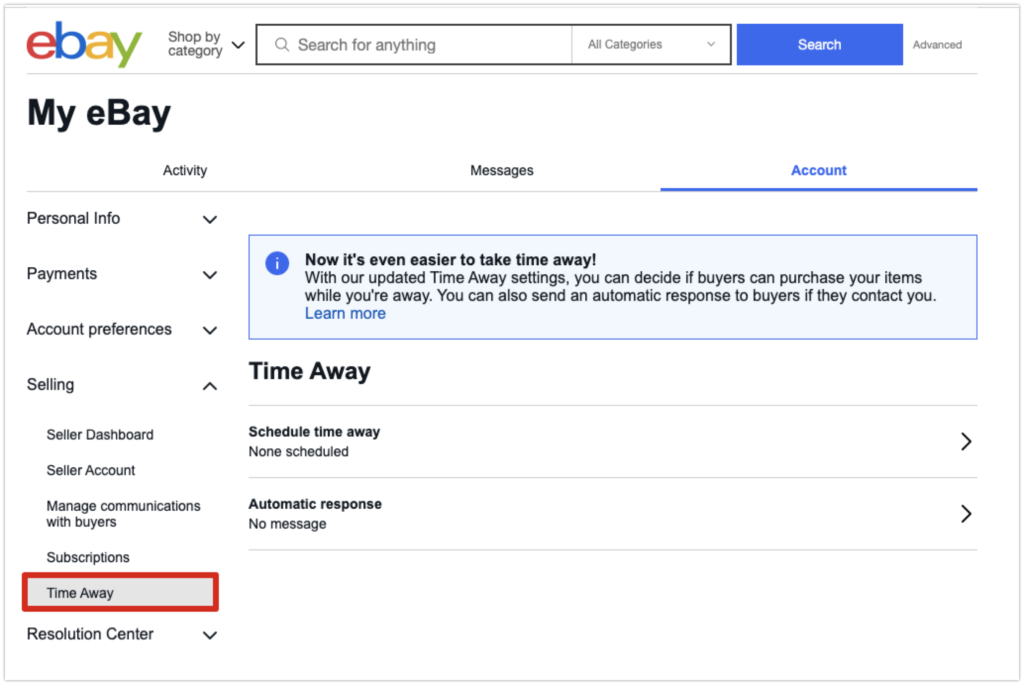Expand the Payments section

coord(210,274)
